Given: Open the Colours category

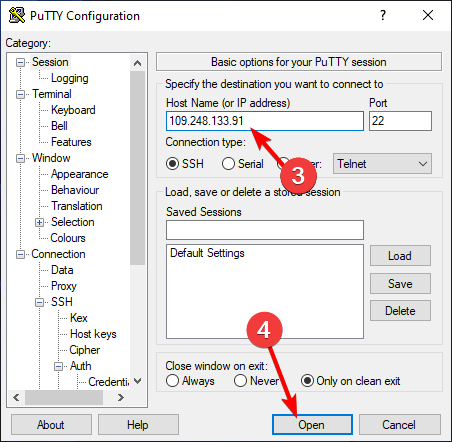Looking at the screenshot, I should (x=68, y=238).
